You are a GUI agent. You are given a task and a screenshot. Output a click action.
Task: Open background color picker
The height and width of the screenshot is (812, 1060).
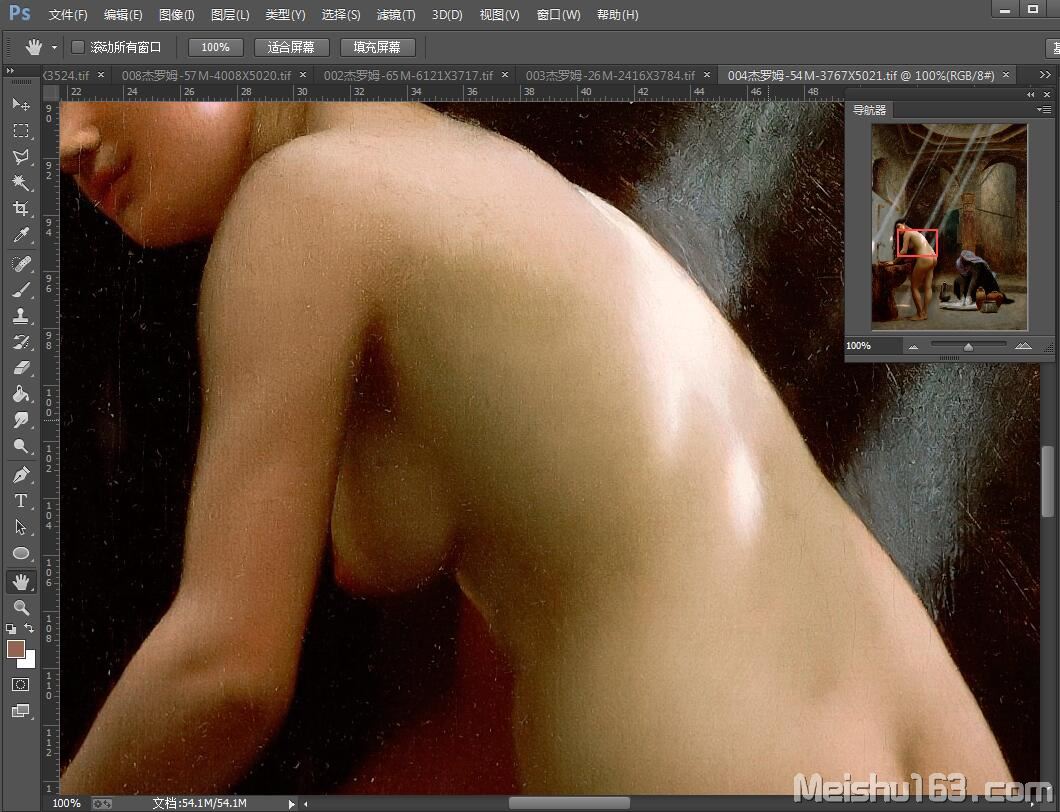click(x=29, y=661)
